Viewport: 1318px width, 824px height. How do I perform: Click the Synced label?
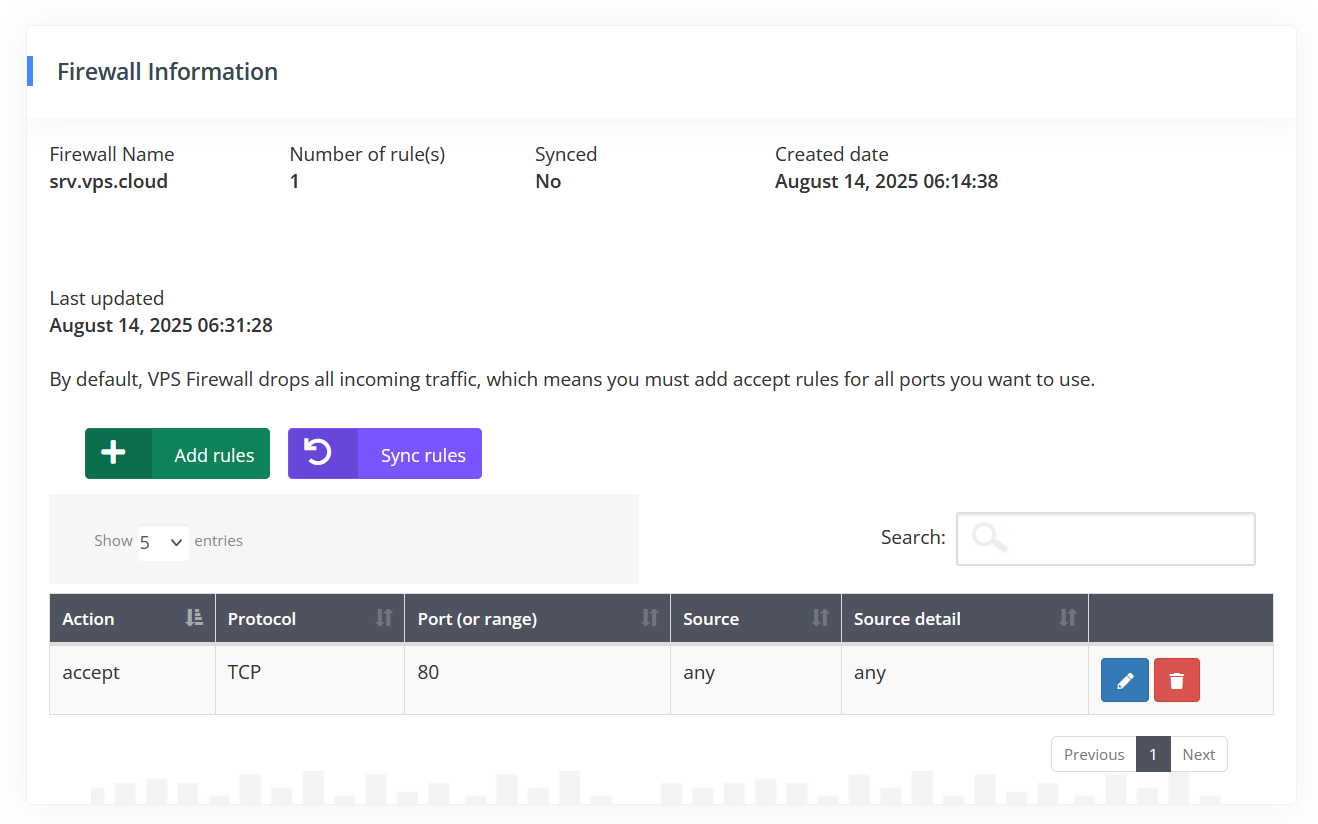pyautogui.click(x=566, y=154)
